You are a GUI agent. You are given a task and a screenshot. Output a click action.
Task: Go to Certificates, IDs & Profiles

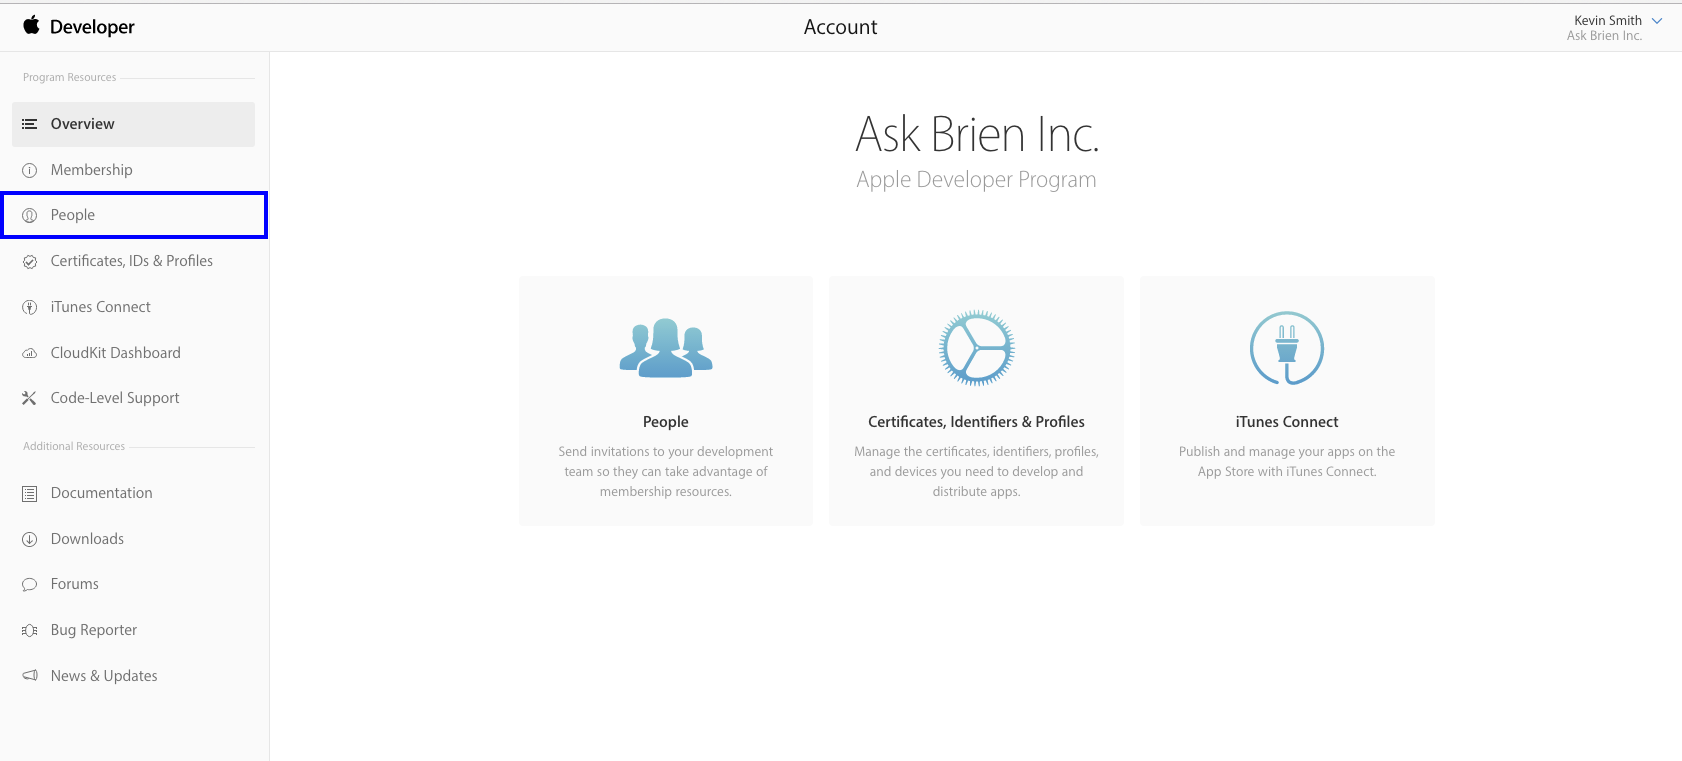point(134,261)
